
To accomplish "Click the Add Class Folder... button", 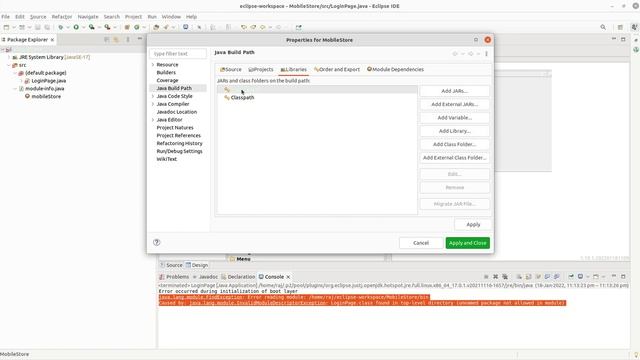I will [x=454, y=144].
